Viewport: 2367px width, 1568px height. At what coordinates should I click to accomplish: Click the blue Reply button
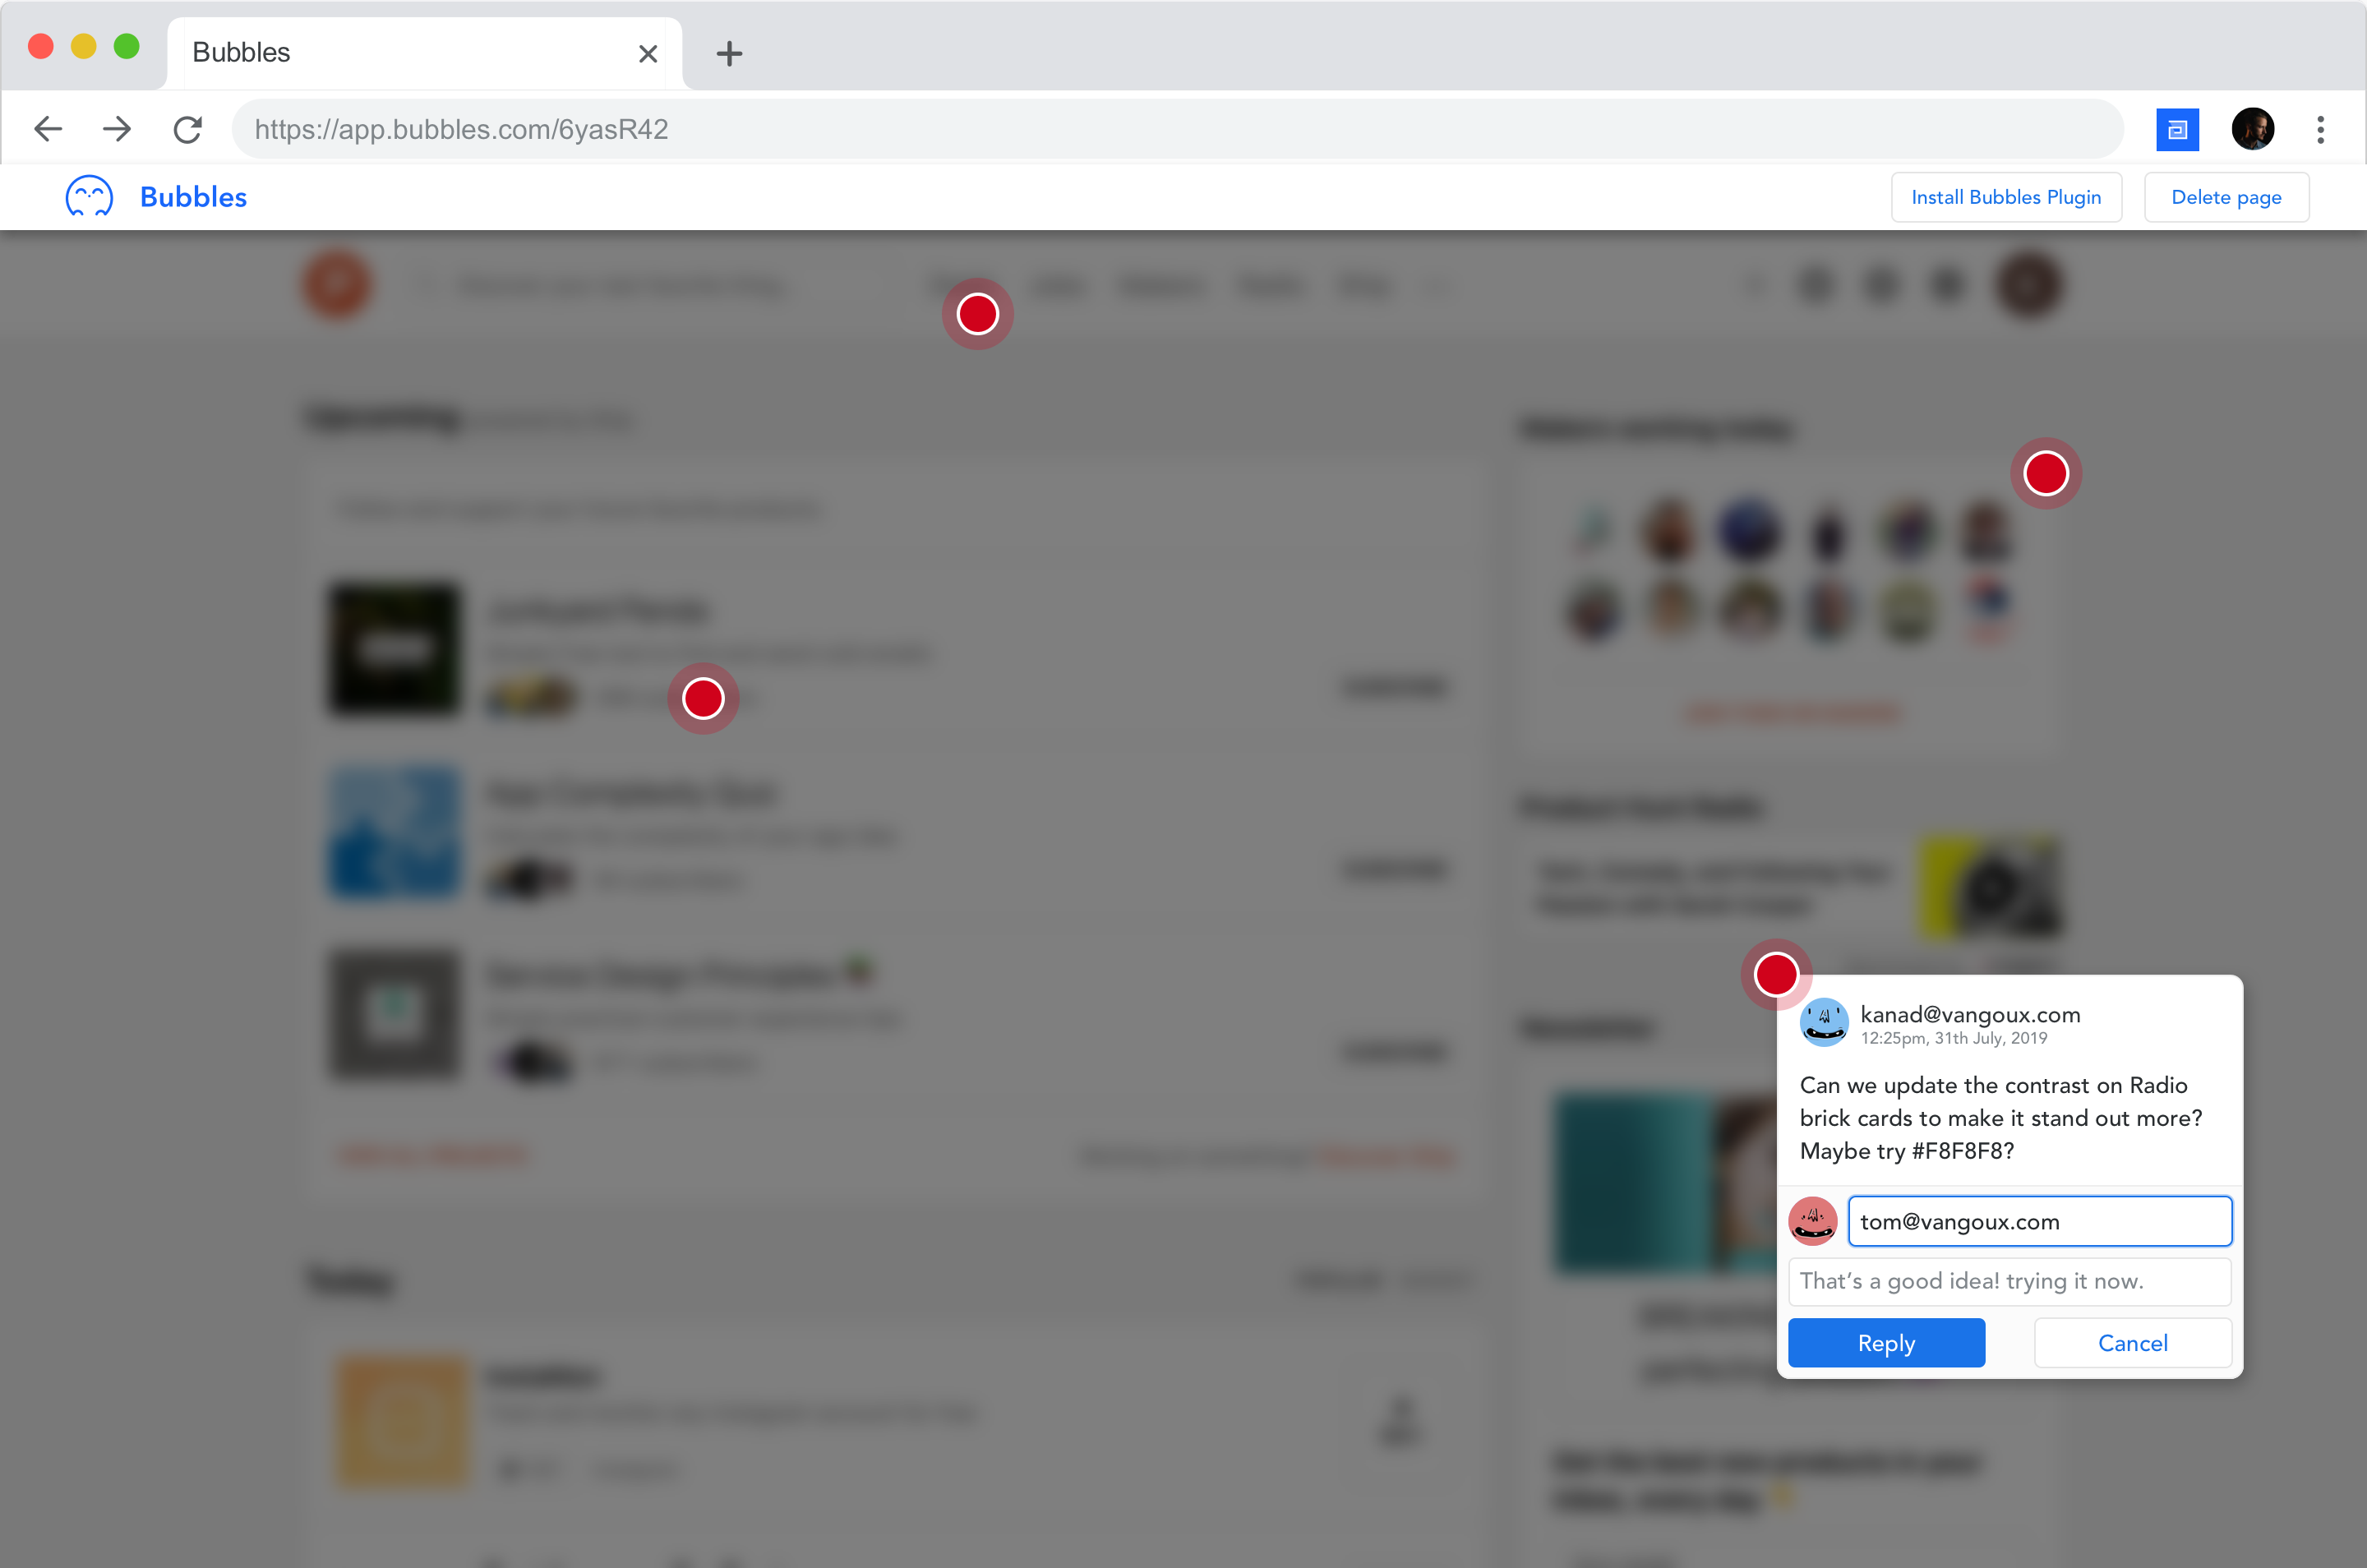(1886, 1343)
